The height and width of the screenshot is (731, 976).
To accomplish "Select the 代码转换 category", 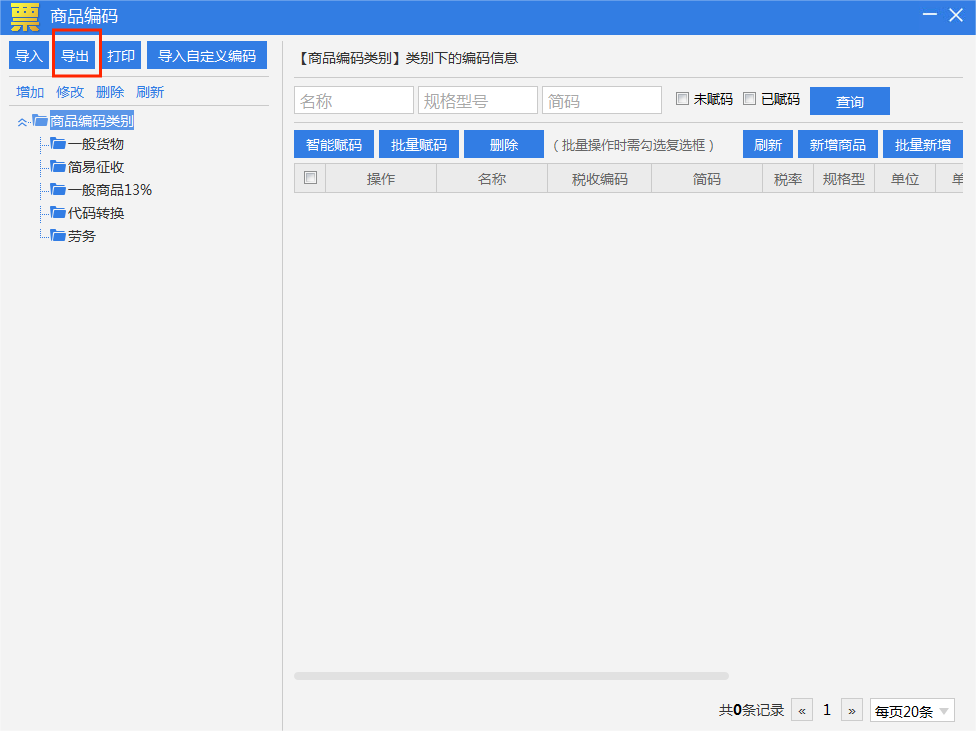I will click(96, 213).
